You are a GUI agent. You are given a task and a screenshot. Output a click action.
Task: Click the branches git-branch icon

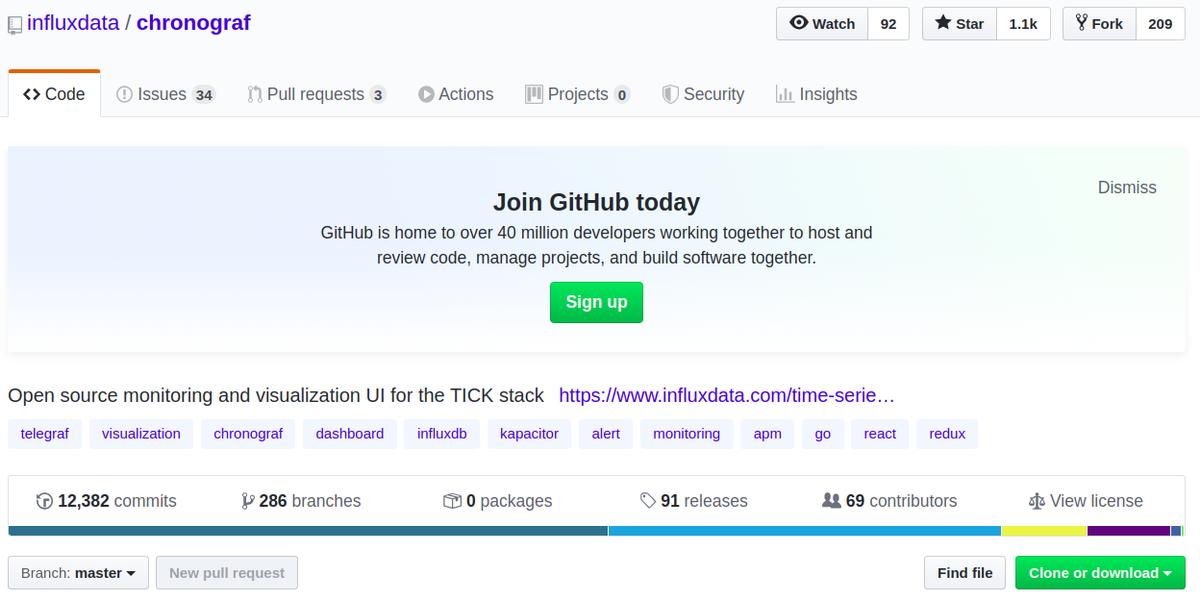click(247, 501)
